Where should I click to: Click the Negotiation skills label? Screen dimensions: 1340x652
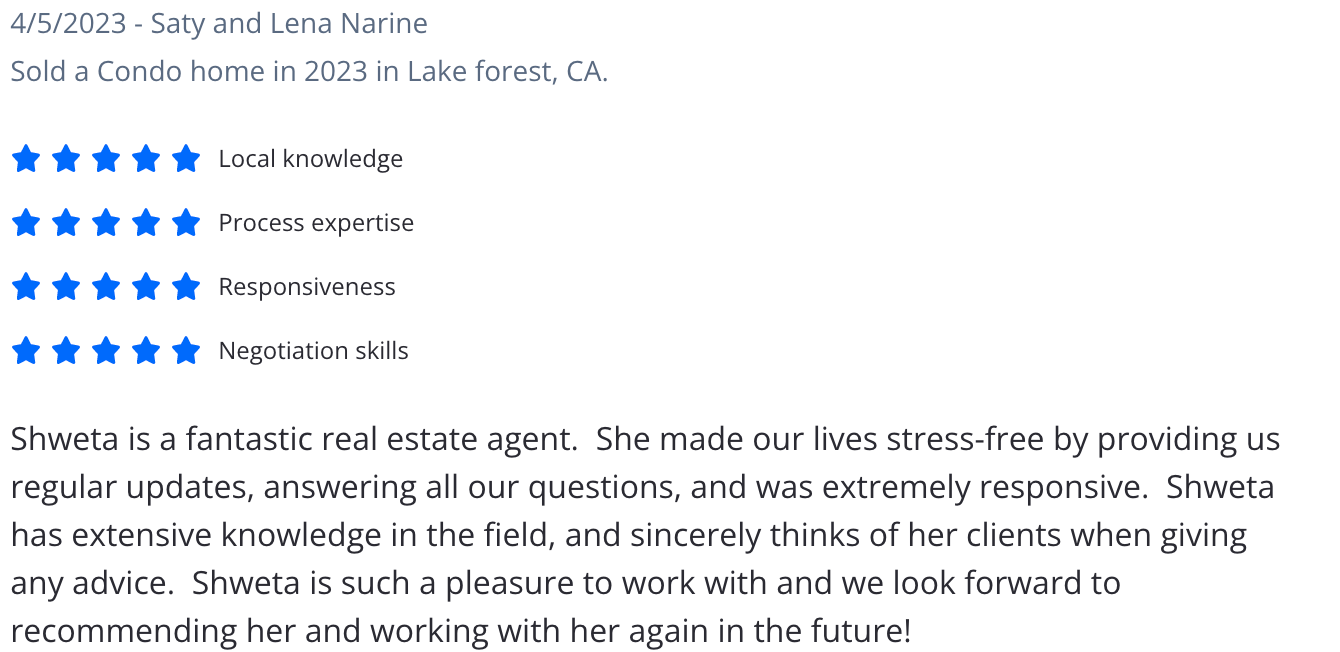click(x=314, y=351)
